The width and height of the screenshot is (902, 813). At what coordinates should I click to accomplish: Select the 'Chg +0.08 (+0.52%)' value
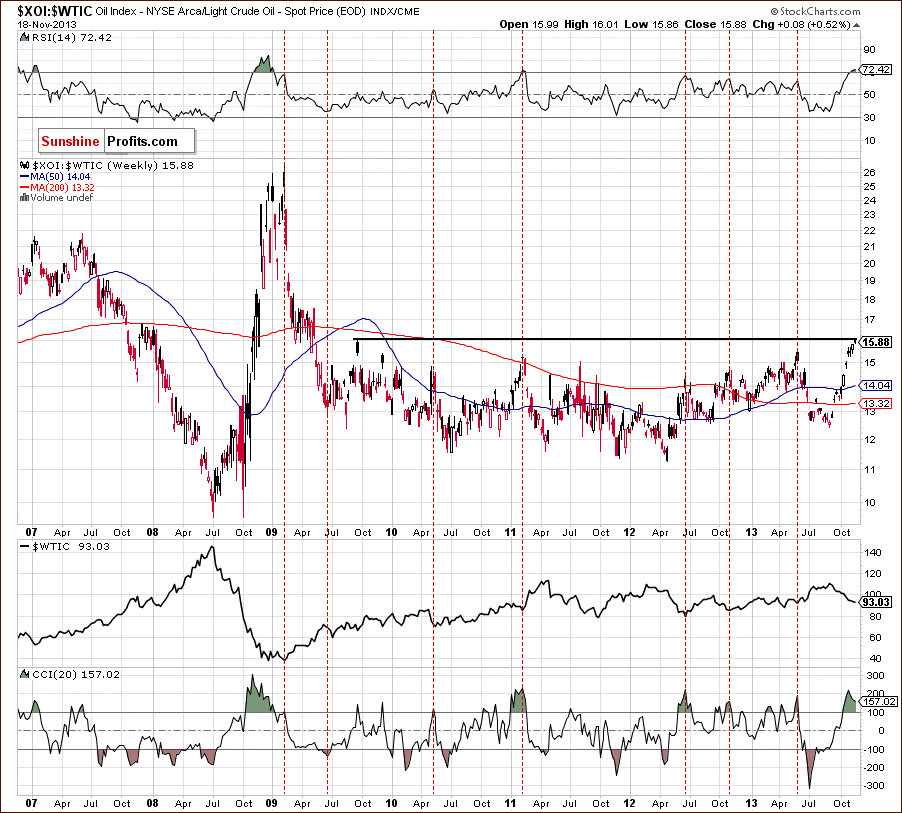point(801,25)
